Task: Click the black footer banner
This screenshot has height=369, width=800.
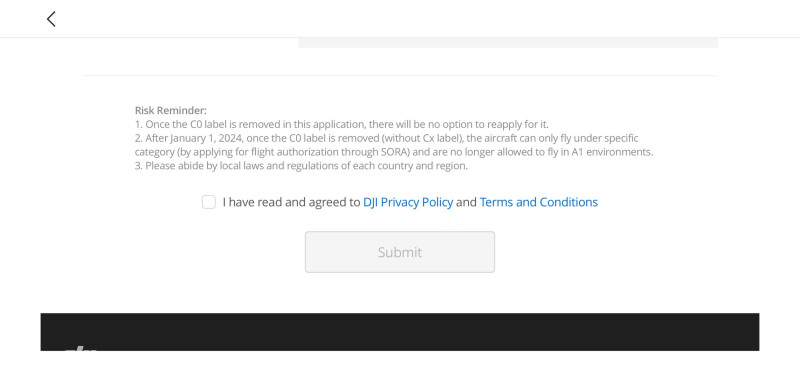Action: tap(399, 332)
